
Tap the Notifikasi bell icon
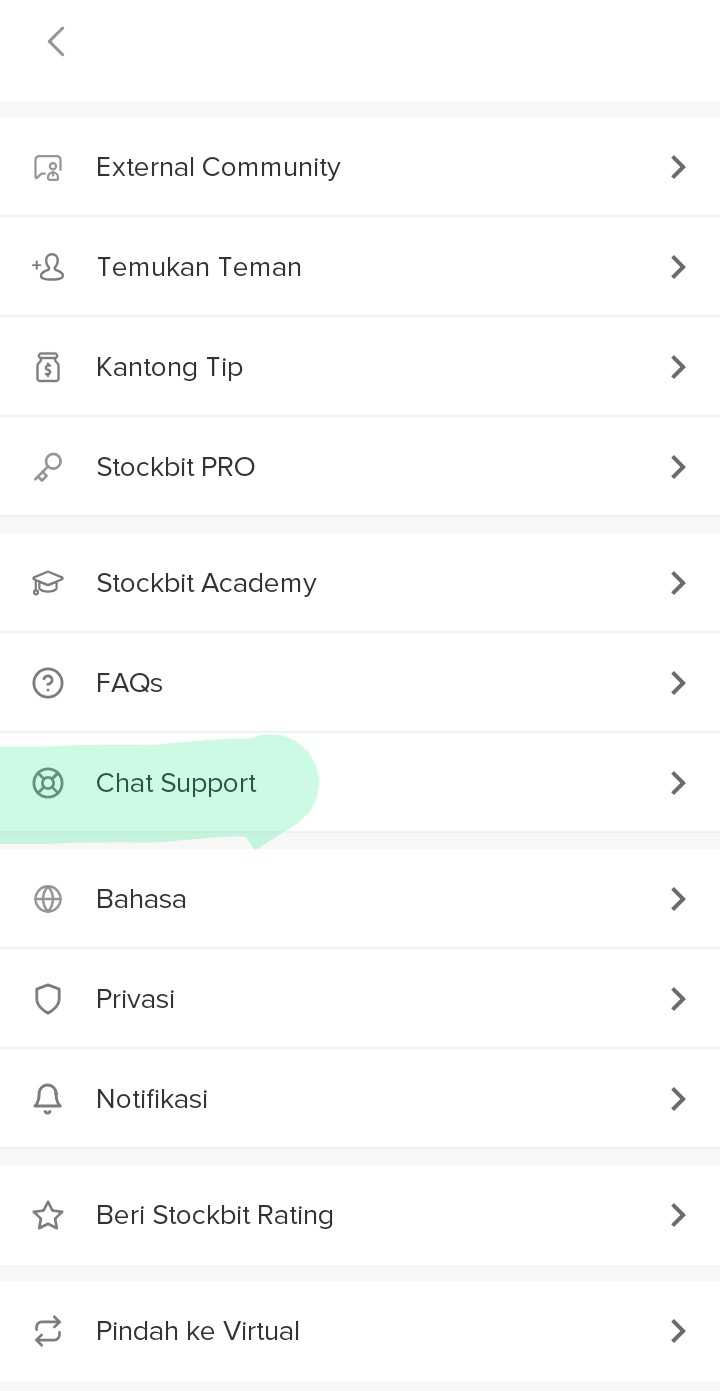click(48, 1099)
